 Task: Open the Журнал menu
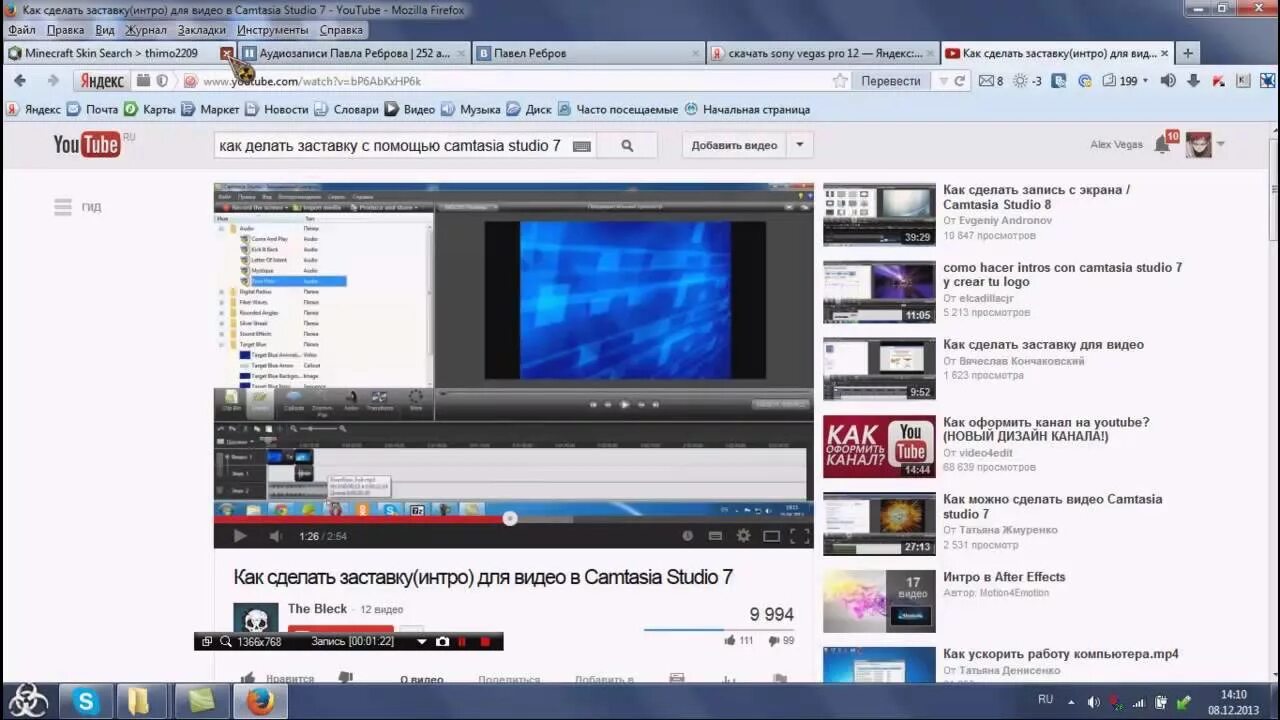pos(146,30)
